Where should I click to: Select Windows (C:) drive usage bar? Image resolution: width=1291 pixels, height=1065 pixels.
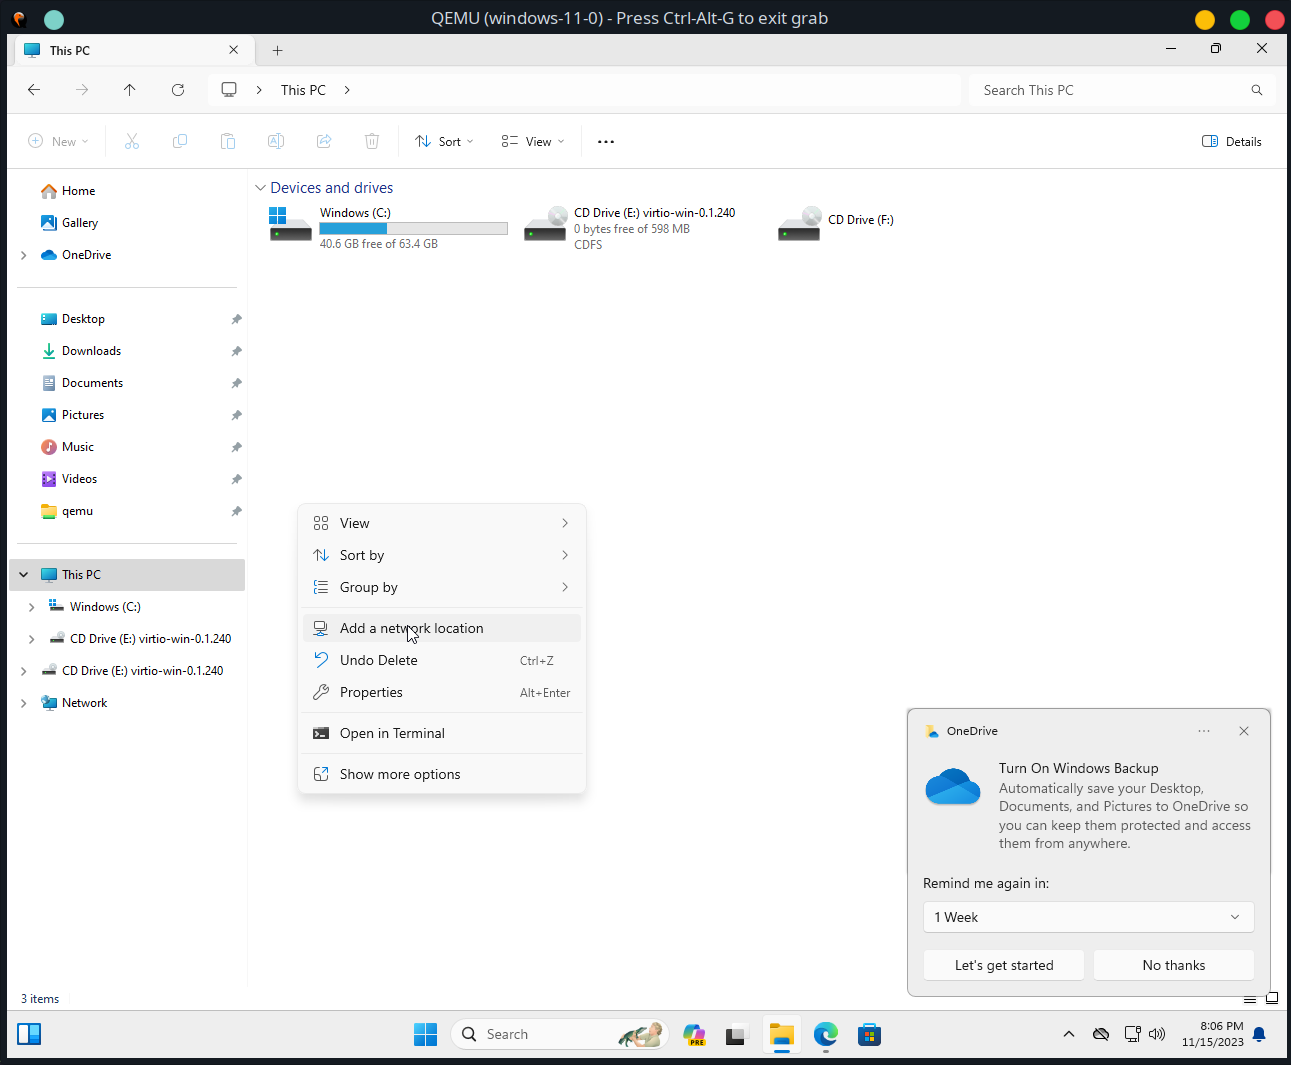[x=413, y=229]
